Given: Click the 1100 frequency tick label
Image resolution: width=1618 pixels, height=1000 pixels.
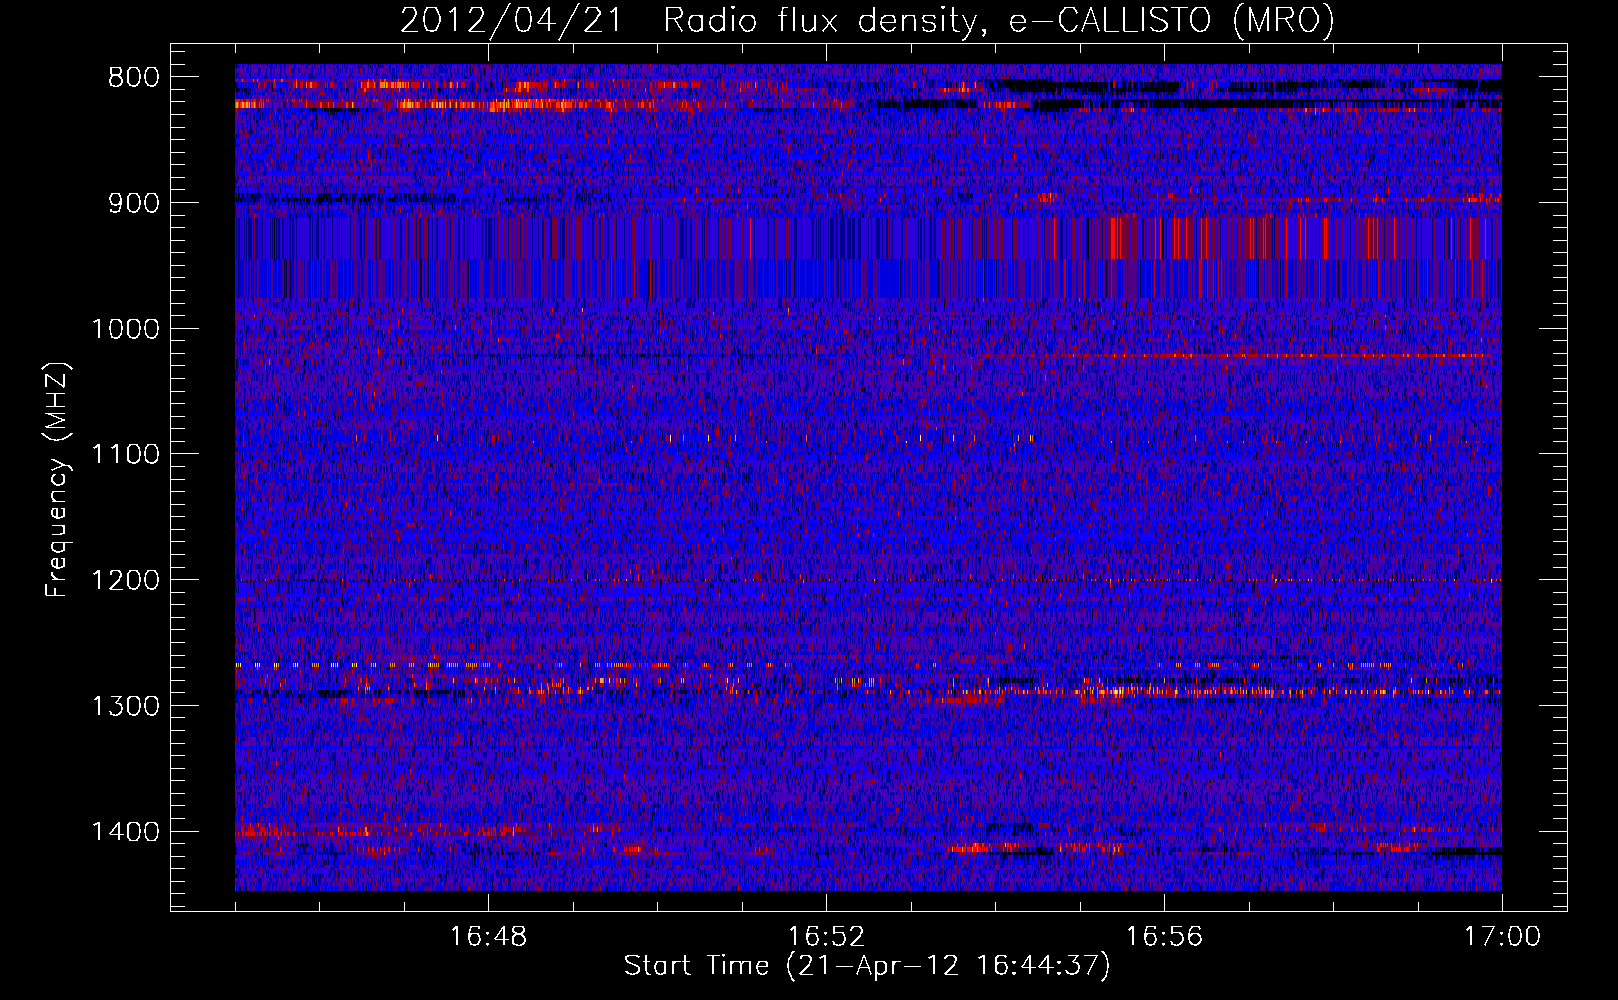Looking at the screenshot, I should [x=125, y=455].
